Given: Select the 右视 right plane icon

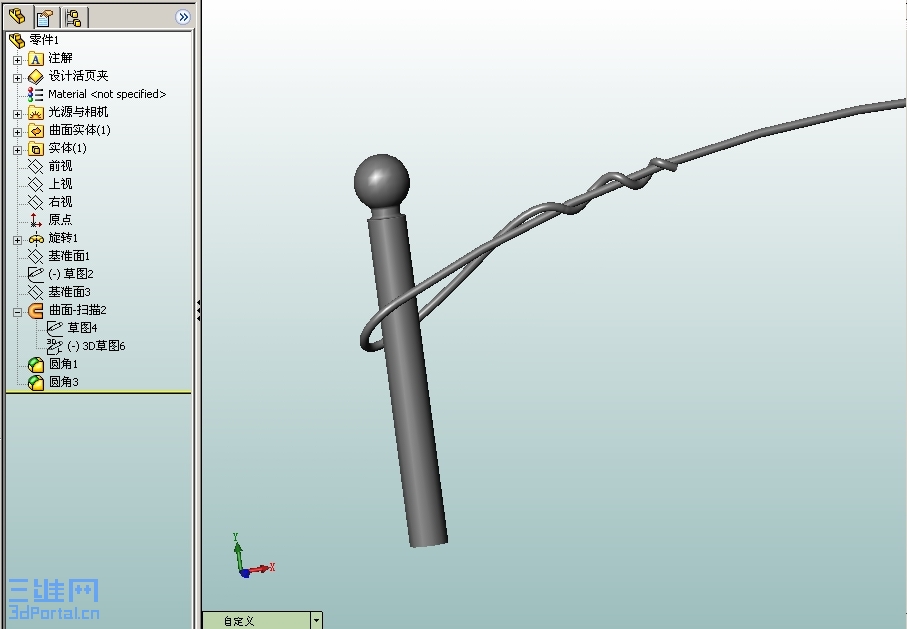Looking at the screenshot, I should pos(36,203).
